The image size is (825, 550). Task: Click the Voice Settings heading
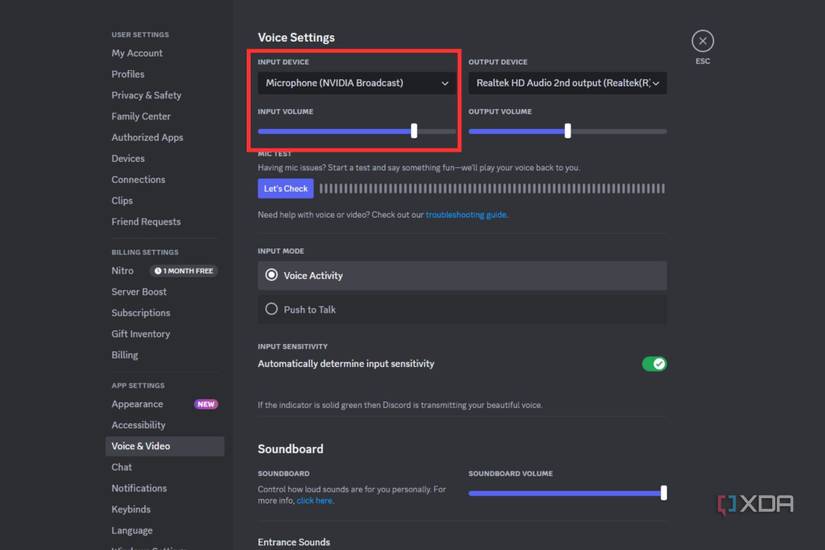click(x=296, y=37)
